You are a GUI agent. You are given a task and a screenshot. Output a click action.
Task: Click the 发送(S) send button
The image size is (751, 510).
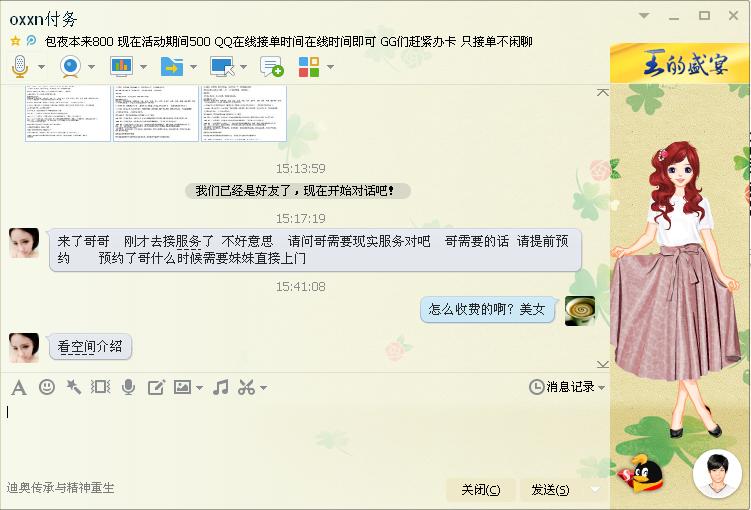pyautogui.click(x=550, y=489)
